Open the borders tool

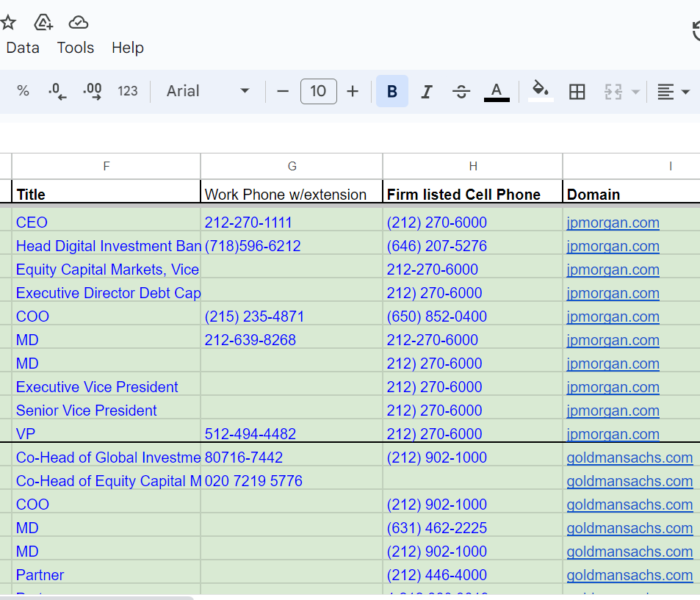click(577, 92)
